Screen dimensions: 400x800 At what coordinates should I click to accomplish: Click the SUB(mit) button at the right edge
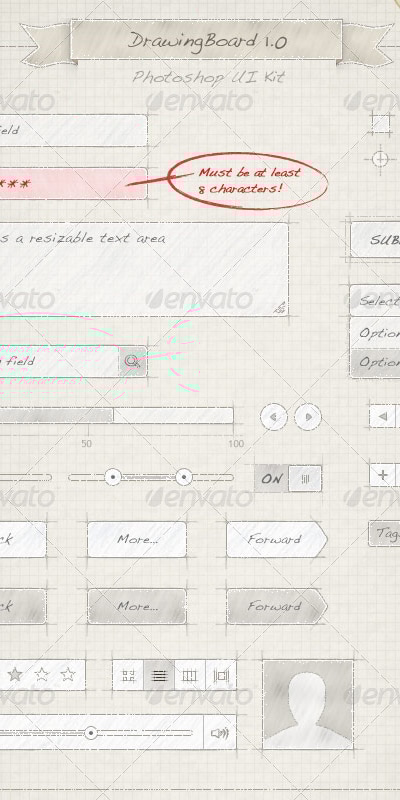click(x=376, y=240)
